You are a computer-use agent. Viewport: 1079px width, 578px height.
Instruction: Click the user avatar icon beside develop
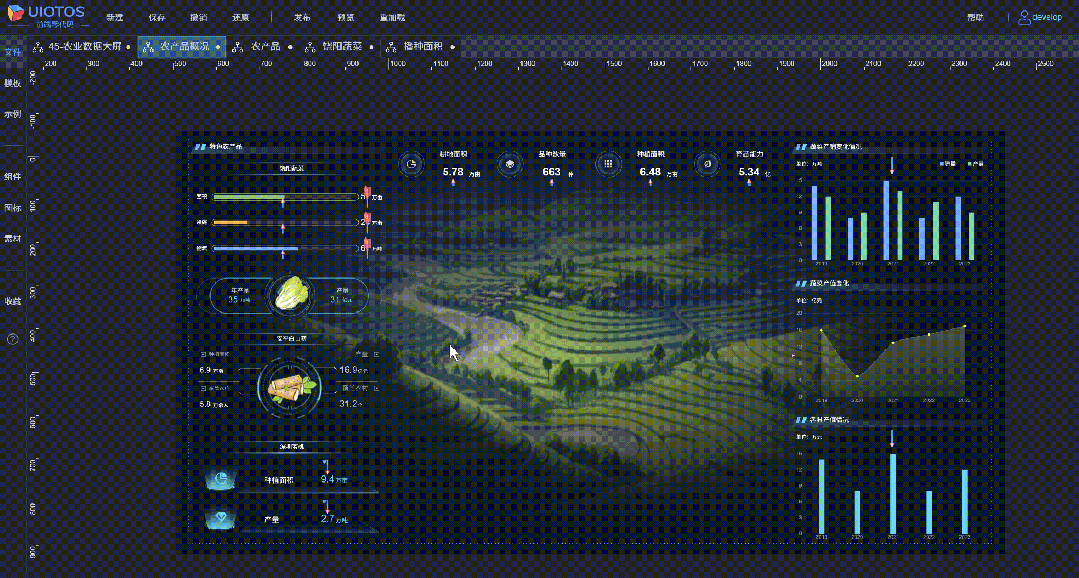point(1025,17)
